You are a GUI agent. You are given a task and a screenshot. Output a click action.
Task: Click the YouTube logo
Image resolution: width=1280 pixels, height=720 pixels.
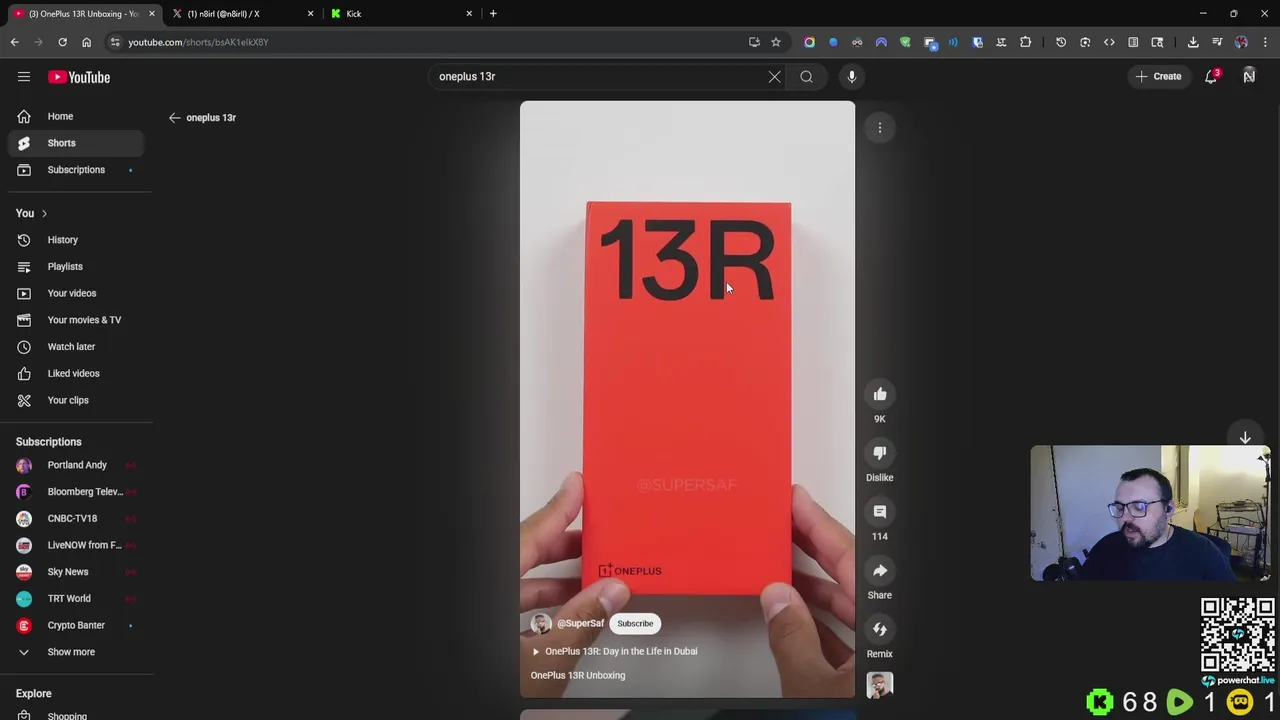[79, 77]
